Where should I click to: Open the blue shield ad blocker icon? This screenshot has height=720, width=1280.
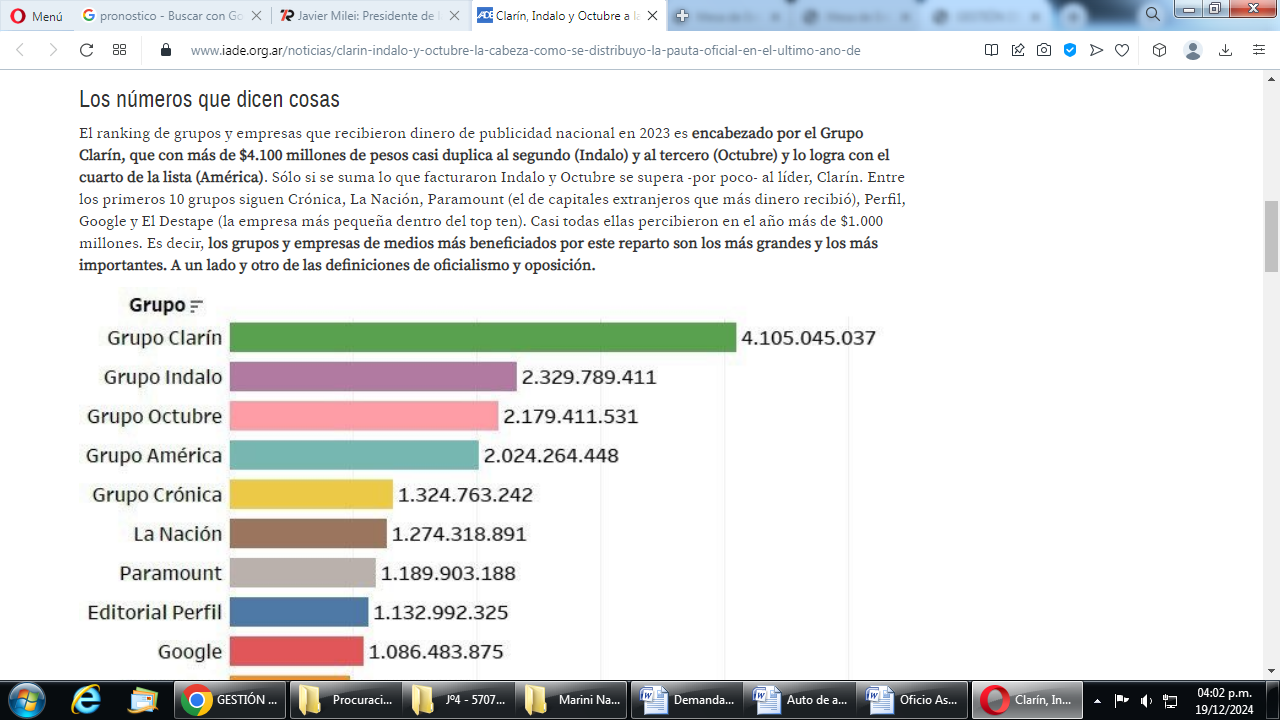point(1070,50)
